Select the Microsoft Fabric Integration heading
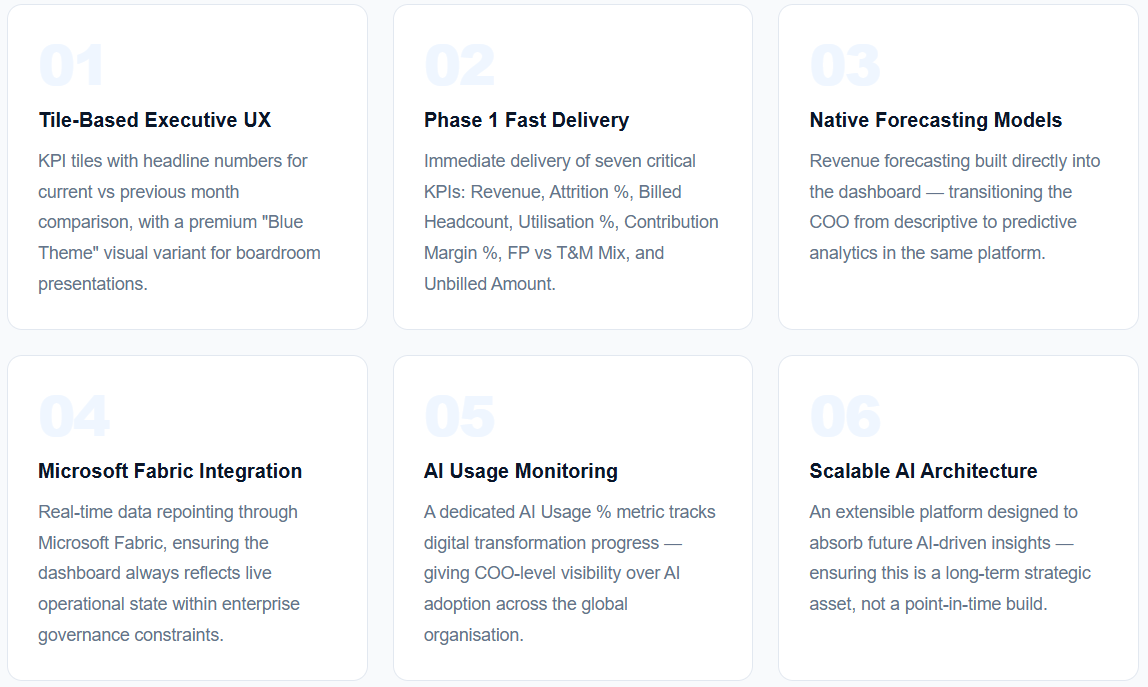This screenshot has width=1148, height=687. click(170, 471)
